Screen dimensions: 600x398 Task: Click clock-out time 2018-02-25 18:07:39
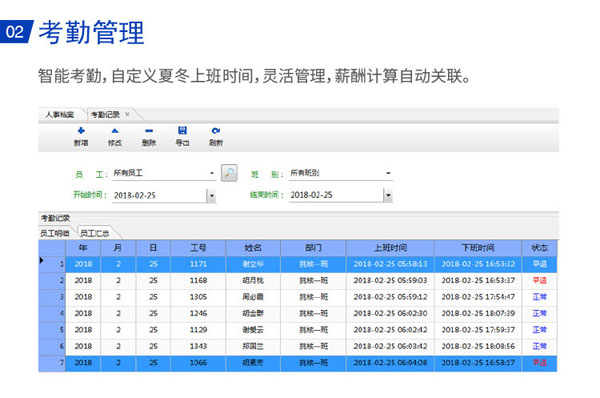(x=478, y=313)
